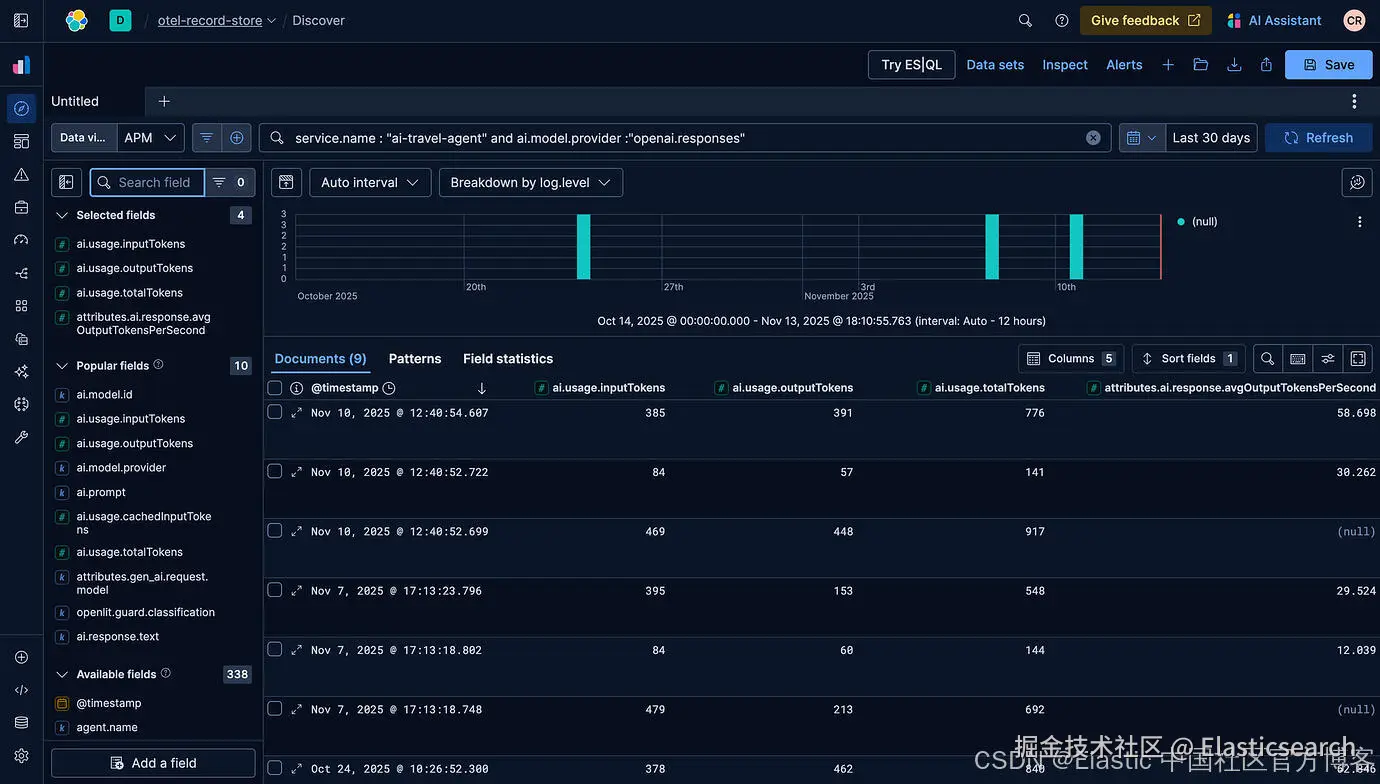1380x784 pixels.
Task: Click the Try ES|QL button
Action: pos(911,65)
